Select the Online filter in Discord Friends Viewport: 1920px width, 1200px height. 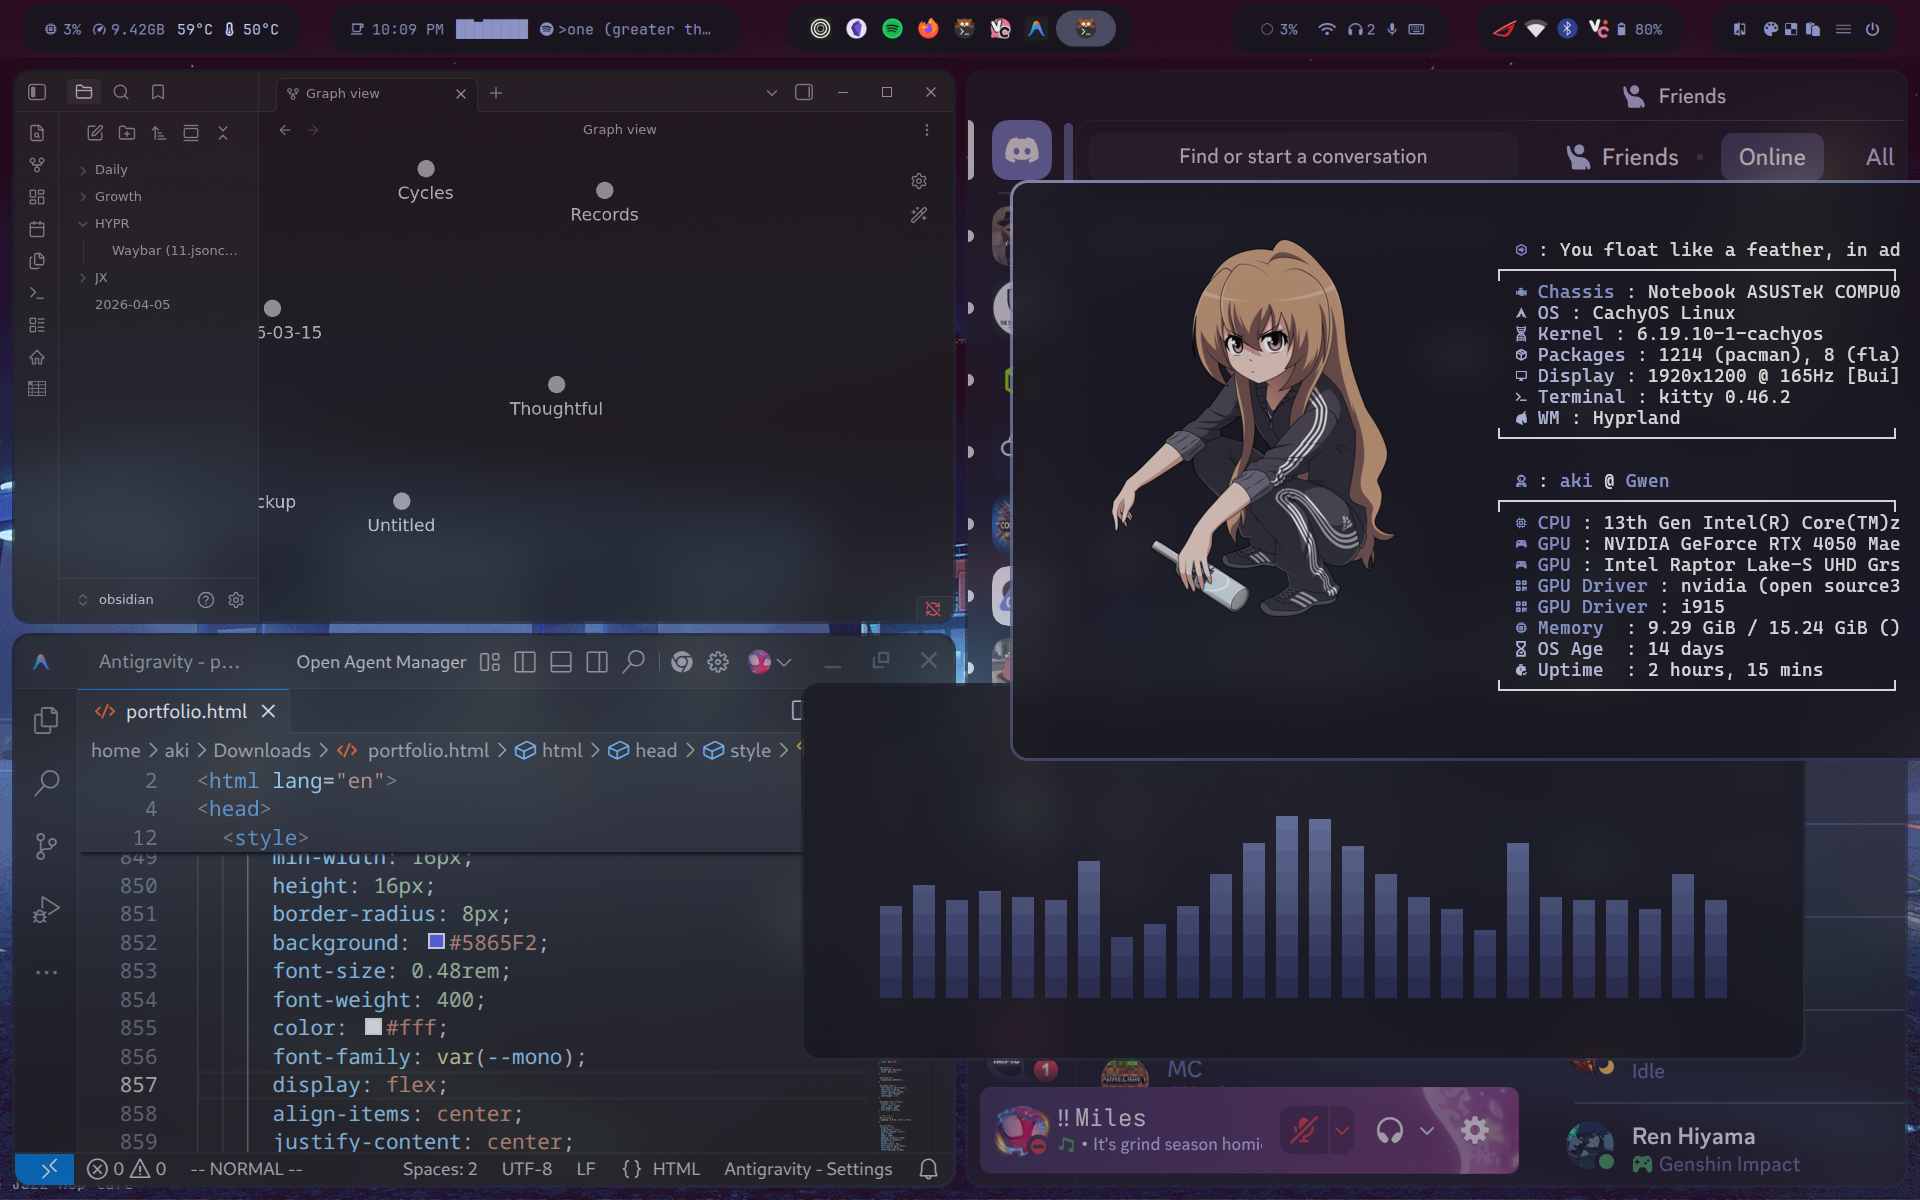(x=1772, y=156)
